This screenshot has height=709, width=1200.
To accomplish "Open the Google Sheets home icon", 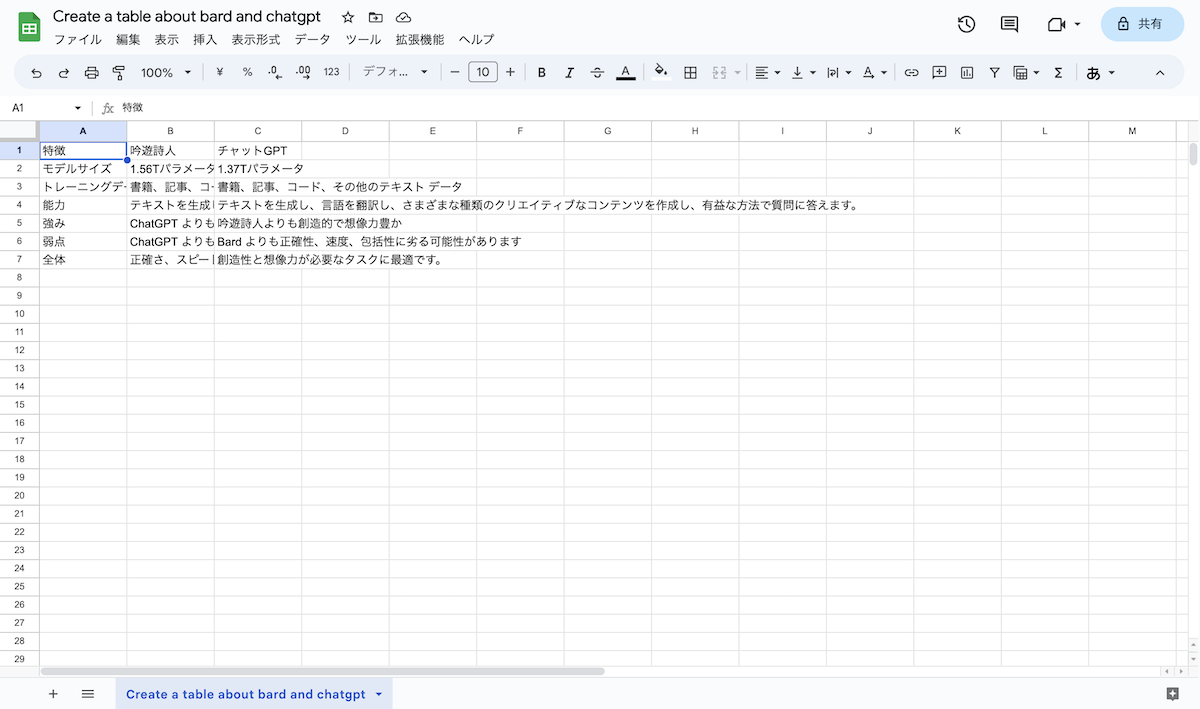I will [29, 27].
